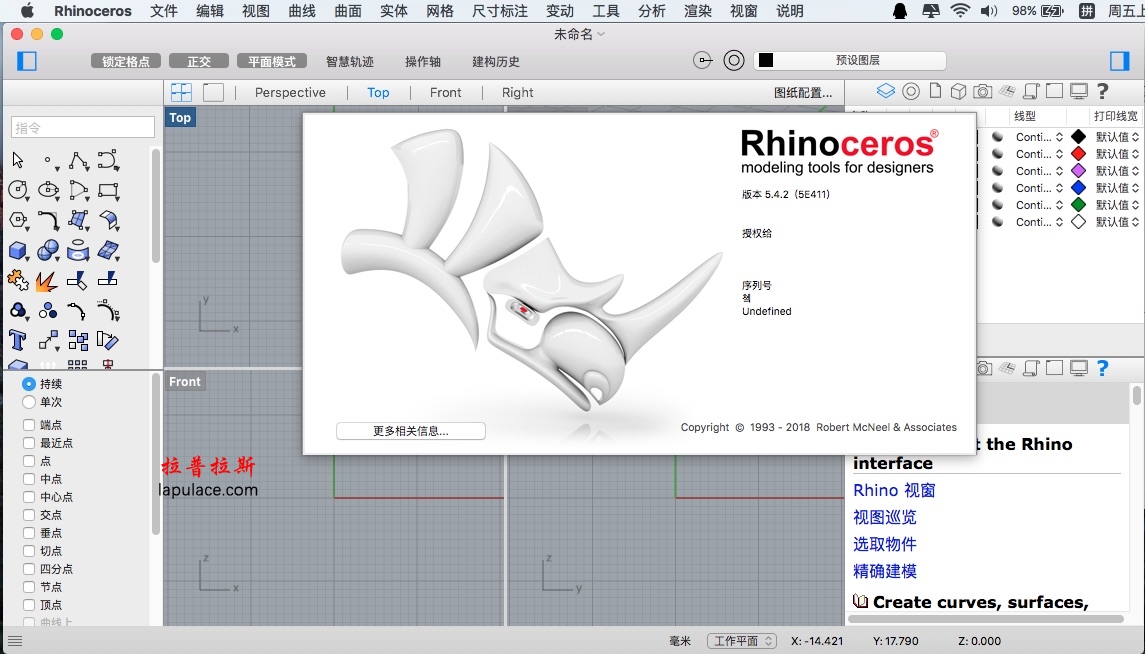This screenshot has height=654, width=1145.
Task: Open linetype dropdown for purple layer
Action: coord(1039,171)
